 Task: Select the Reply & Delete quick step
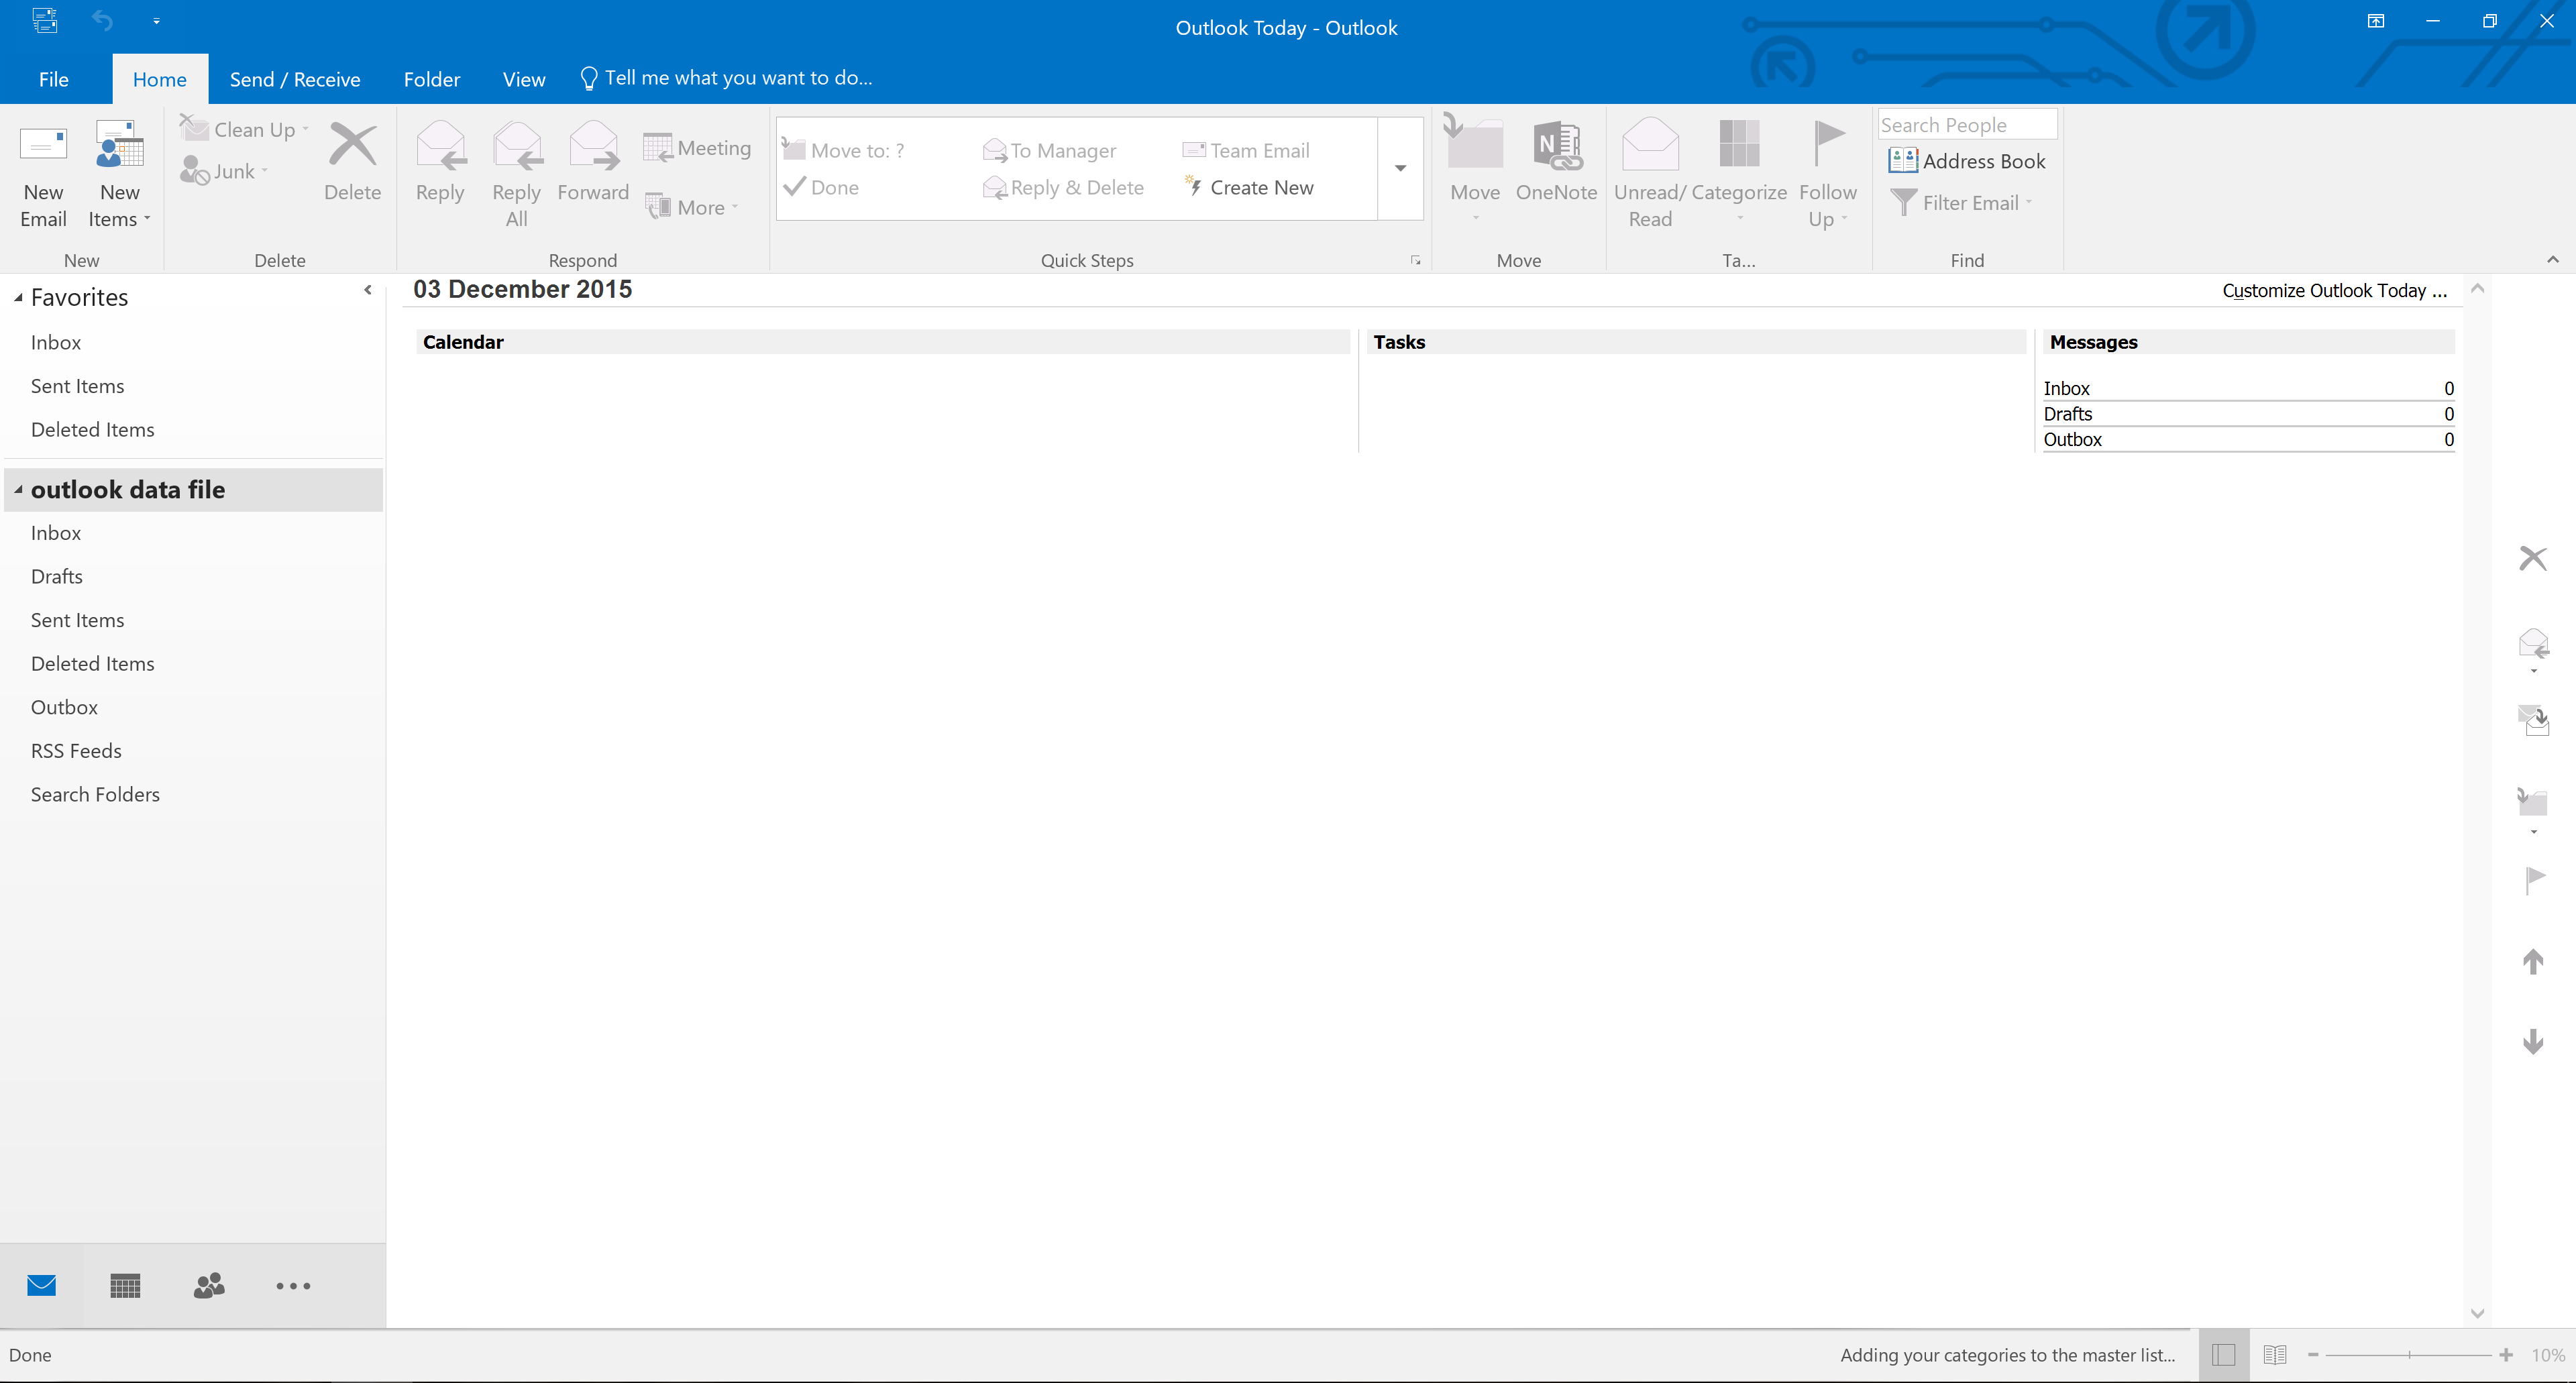click(x=1063, y=187)
